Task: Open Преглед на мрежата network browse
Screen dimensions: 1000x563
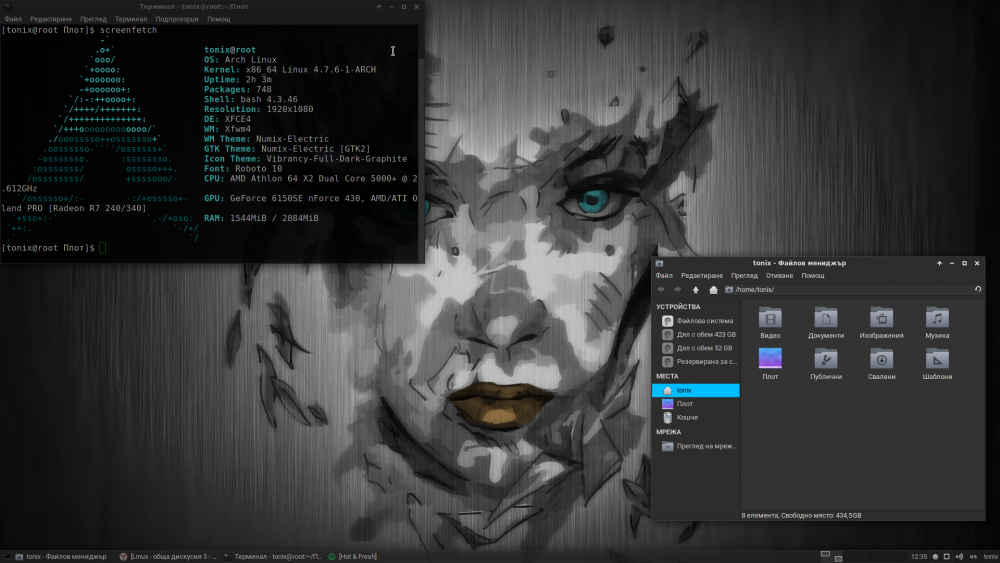Action: pyautogui.click(x=696, y=446)
